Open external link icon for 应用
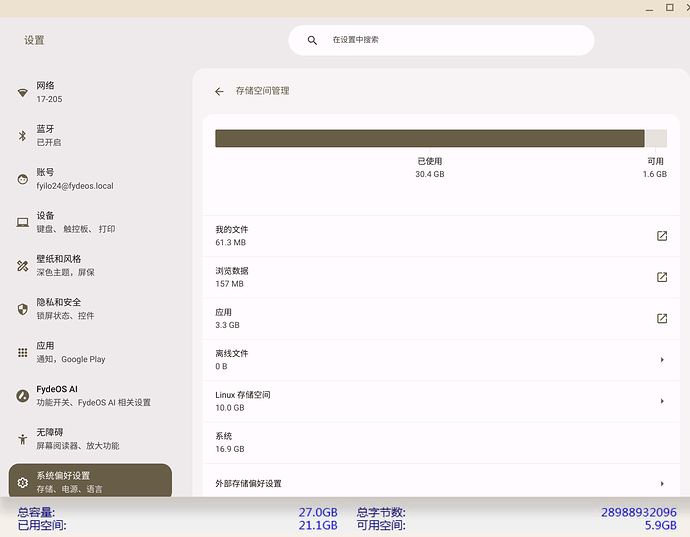690x537 pixels. point(661,318)
